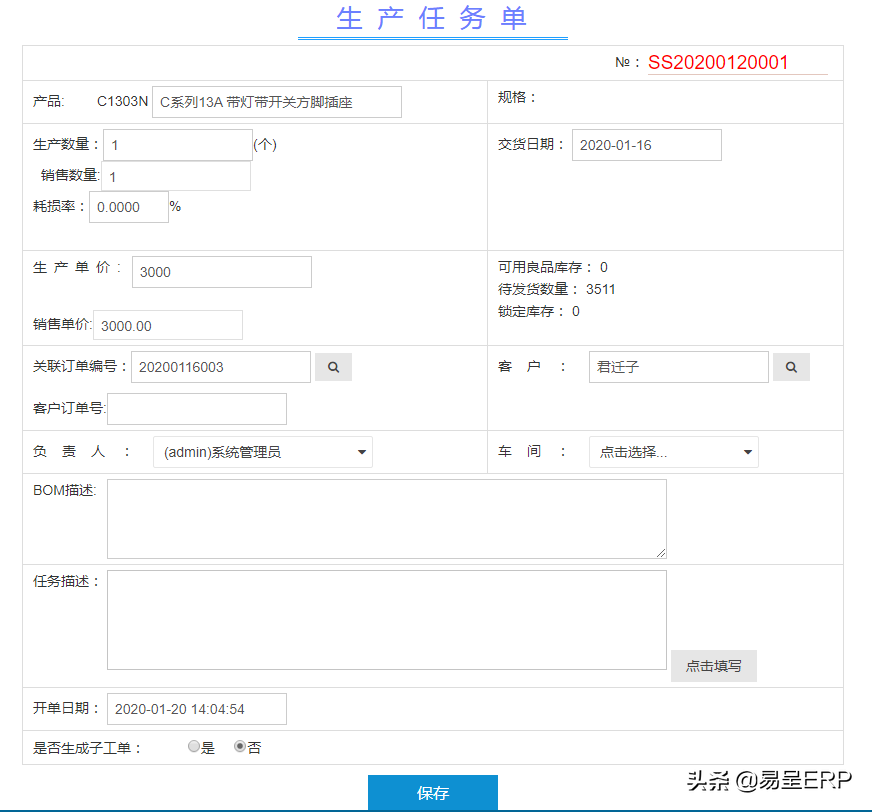Click into 任务描述 text area
Viewport: 872px width, 812px height.
coord(386,619)
